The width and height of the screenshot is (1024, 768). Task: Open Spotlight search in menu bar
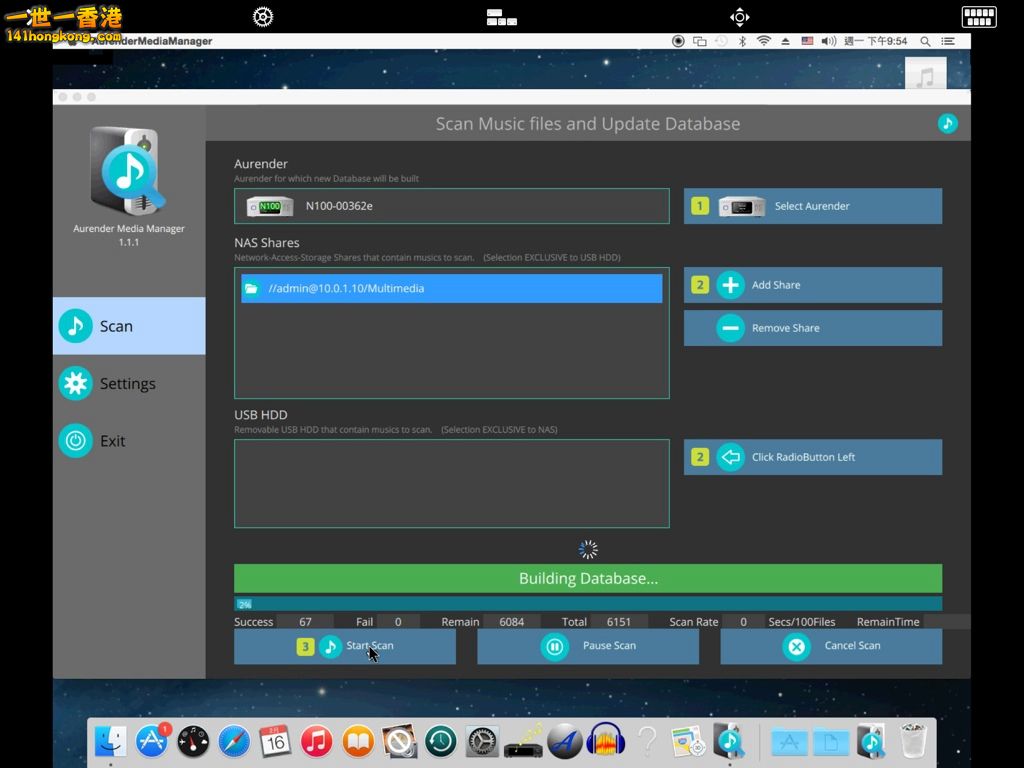[x=925, y=41]
